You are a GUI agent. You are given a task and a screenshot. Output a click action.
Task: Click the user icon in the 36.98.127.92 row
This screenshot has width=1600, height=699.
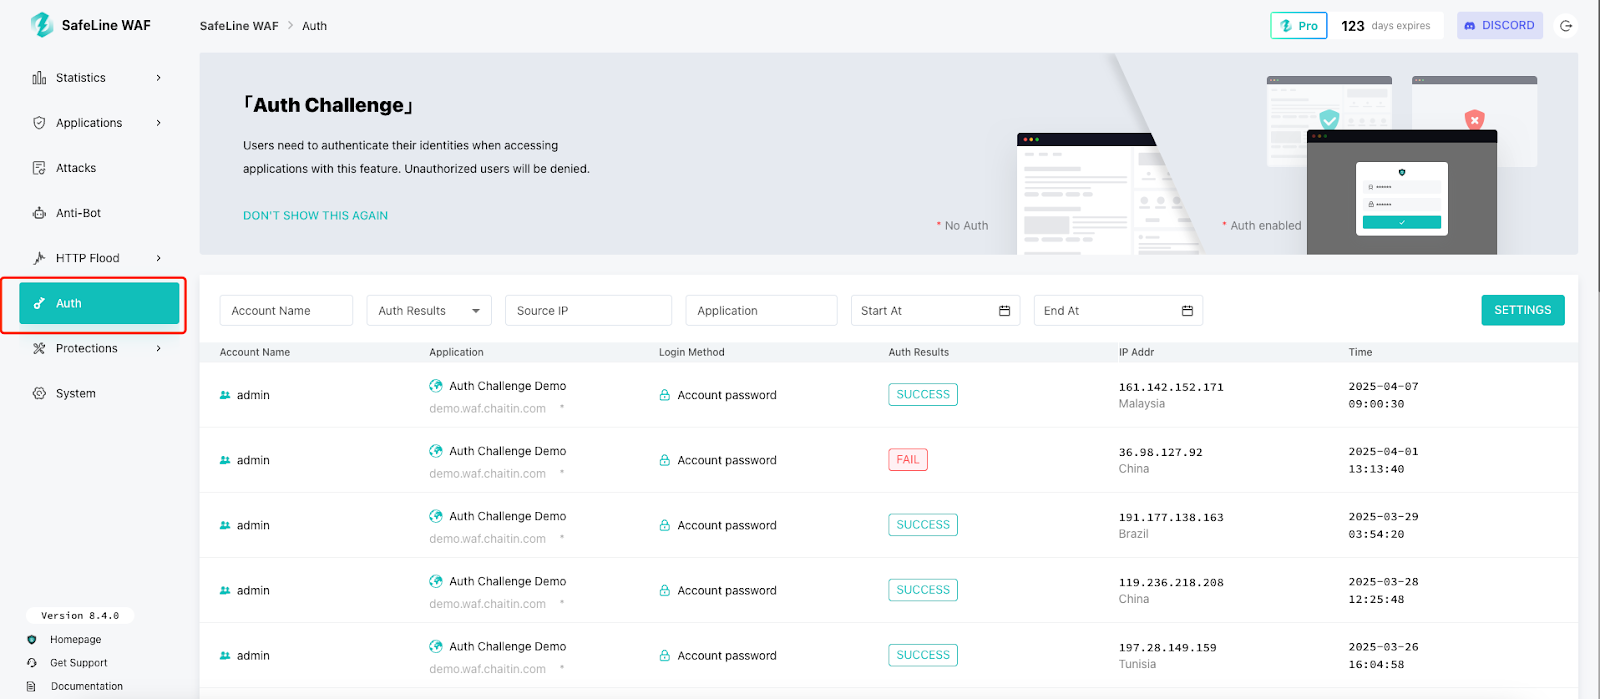tap(225, 460)
